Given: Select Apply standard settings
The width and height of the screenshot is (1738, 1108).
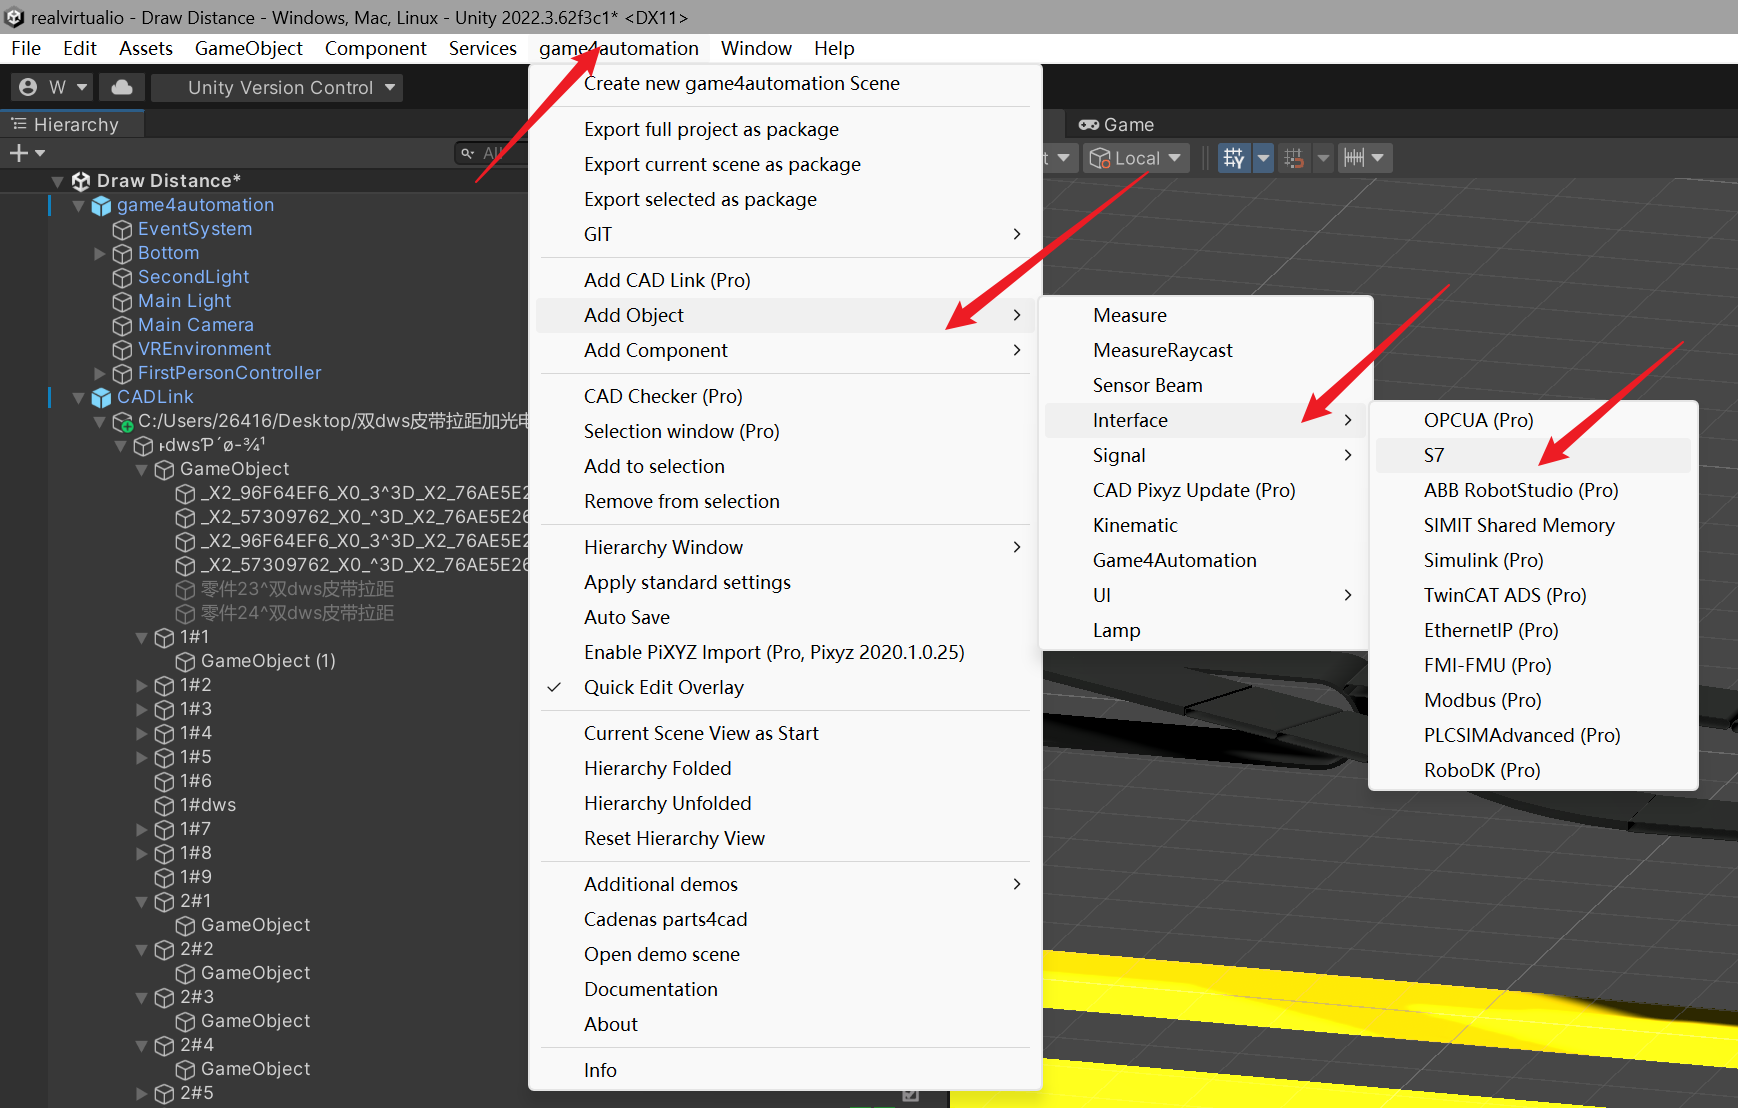Looking at the screenshot, I should tap(785, 582).
